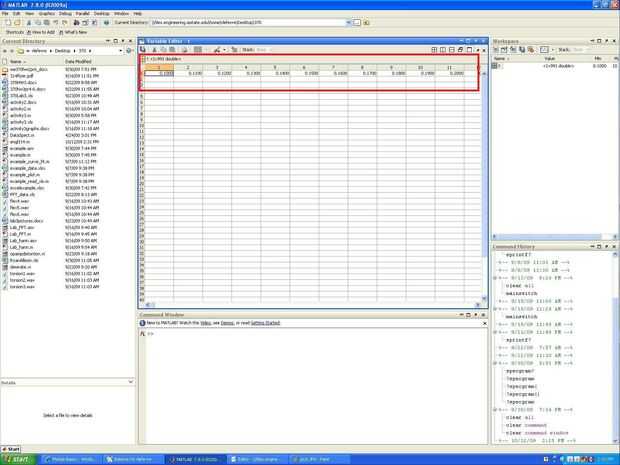Open path dropdown in Current Directory panel
This screenshot has width=620, height=465.
click(x=121, y=51)
